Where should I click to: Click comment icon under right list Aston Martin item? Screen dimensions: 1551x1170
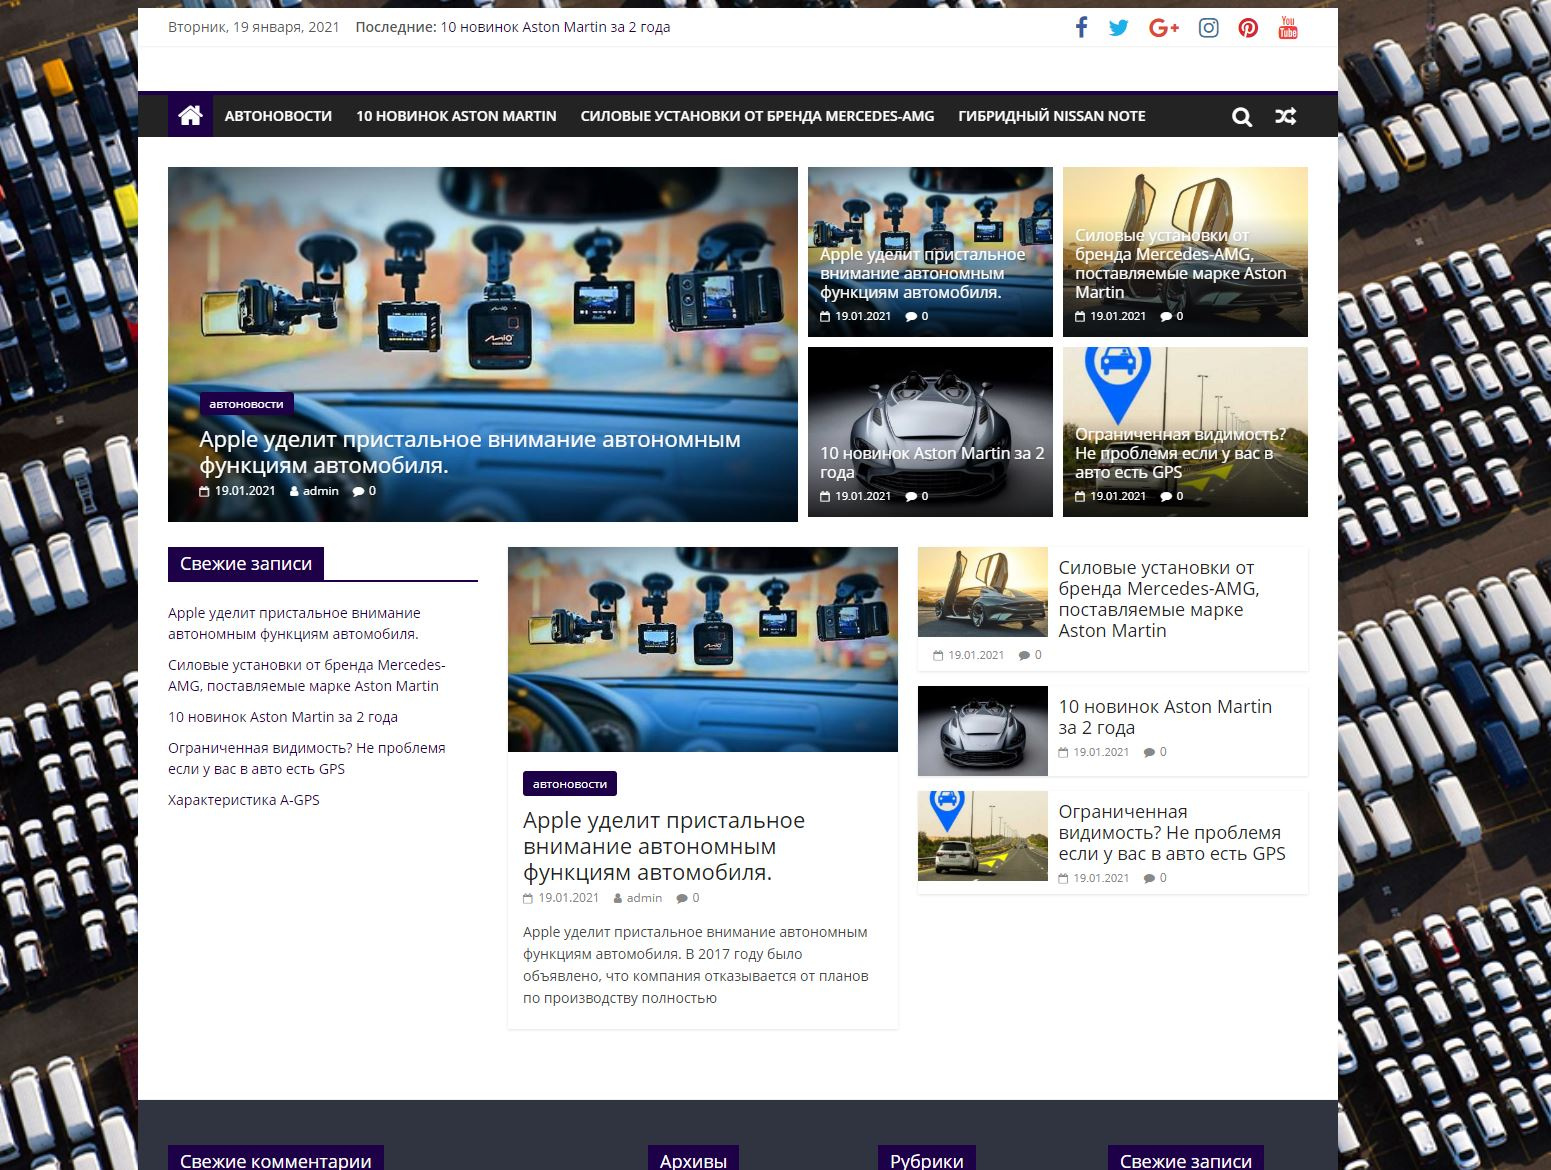[x=1149, y=752]
